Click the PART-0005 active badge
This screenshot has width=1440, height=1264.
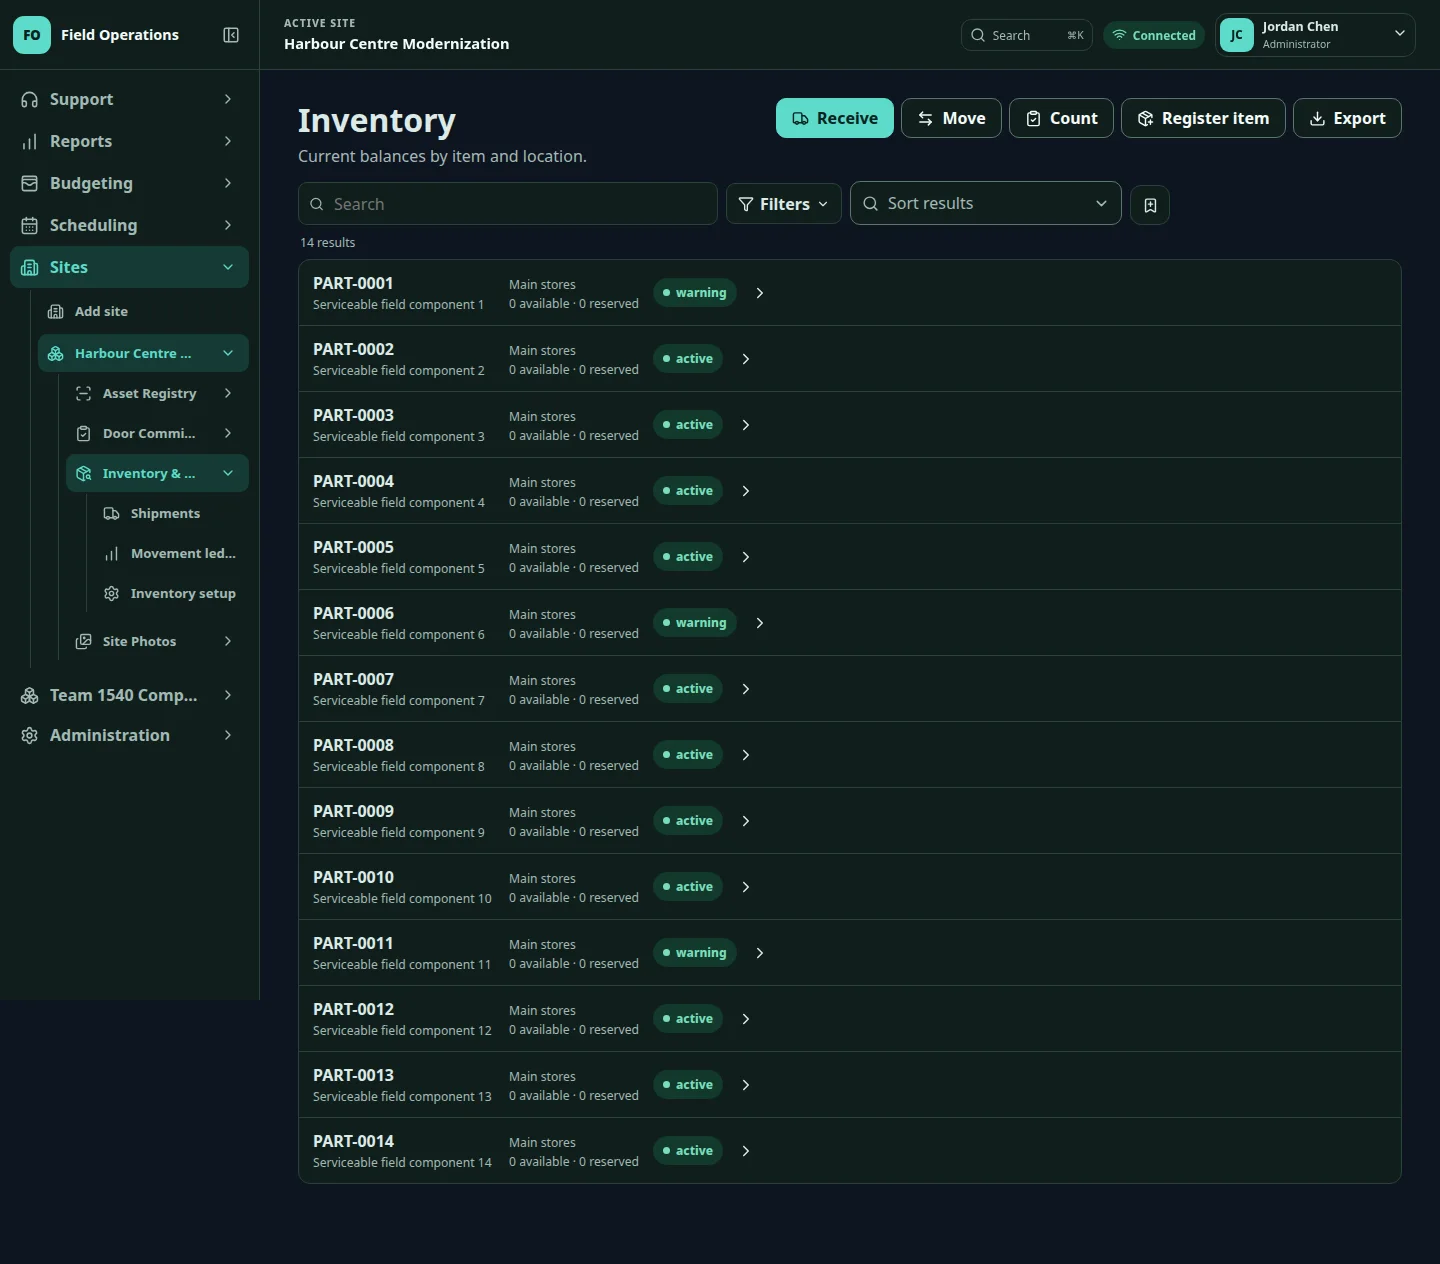tap(688, 557)
